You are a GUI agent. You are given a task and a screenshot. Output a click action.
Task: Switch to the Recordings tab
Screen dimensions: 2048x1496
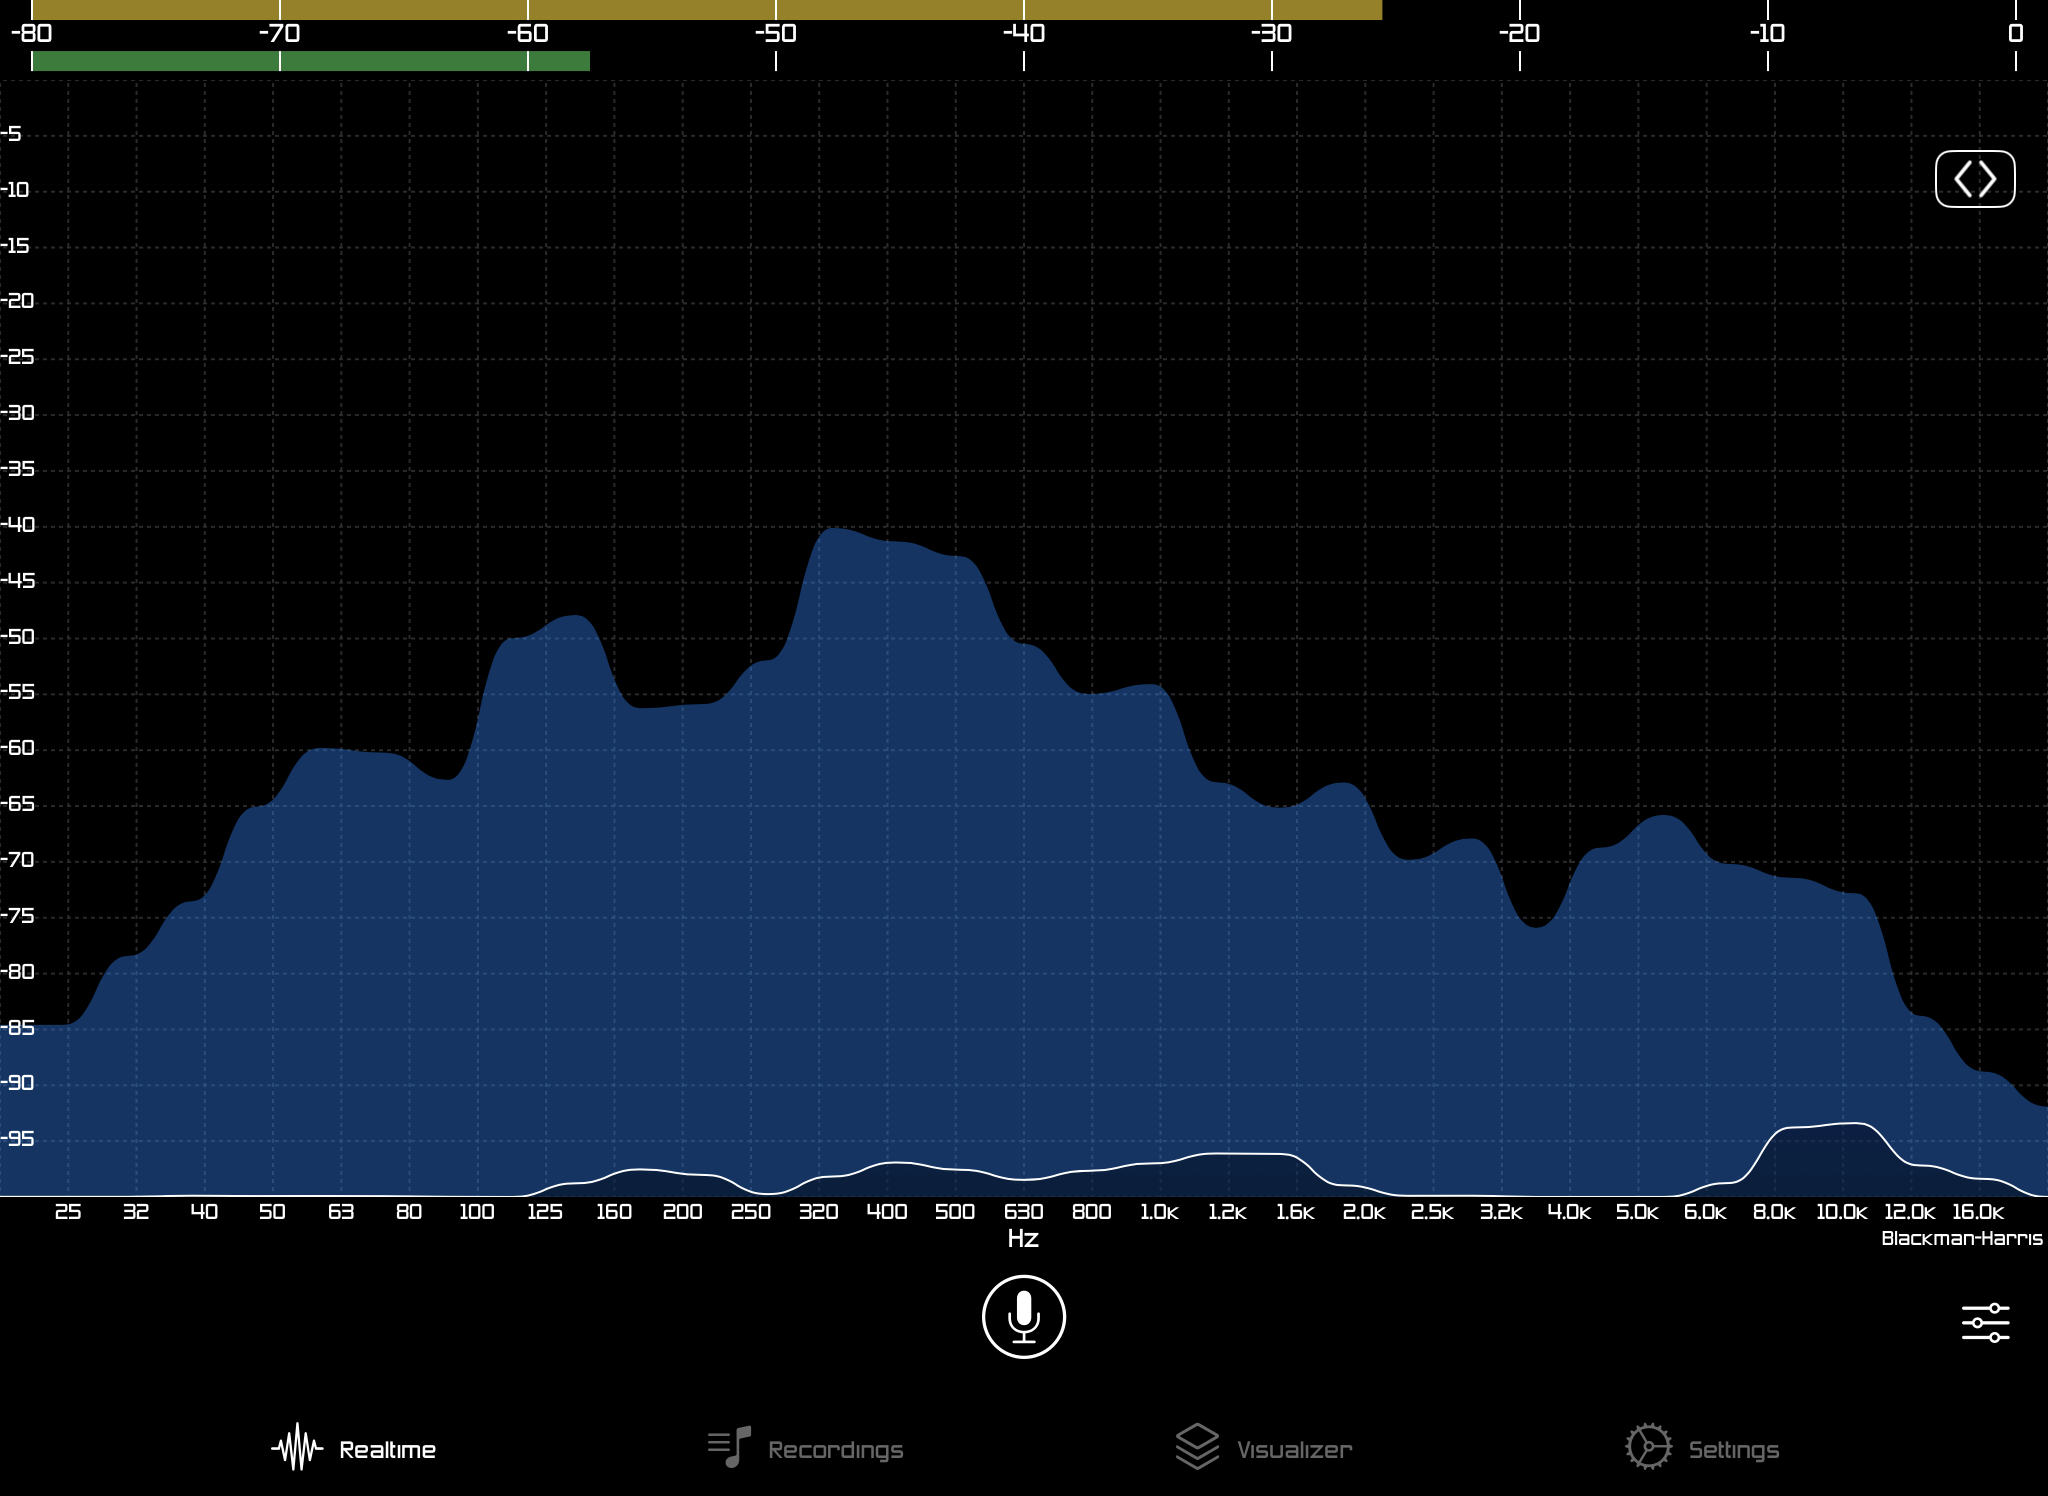(x=805, y=1448)
